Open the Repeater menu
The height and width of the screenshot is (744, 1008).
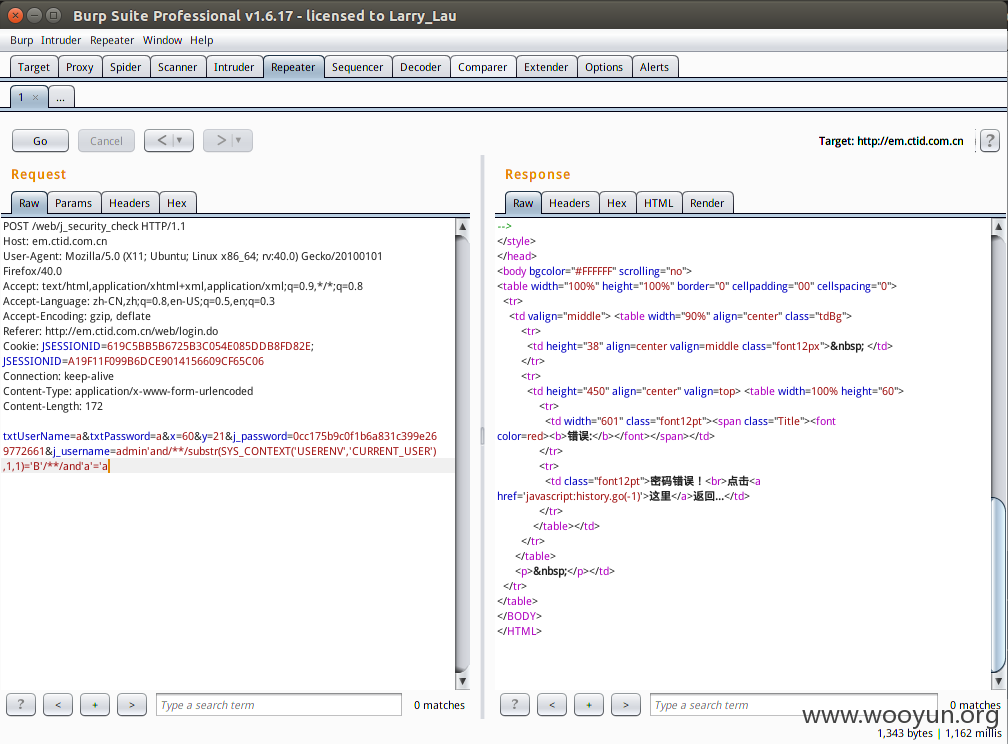pyautogui.click(x=112, y=40)
